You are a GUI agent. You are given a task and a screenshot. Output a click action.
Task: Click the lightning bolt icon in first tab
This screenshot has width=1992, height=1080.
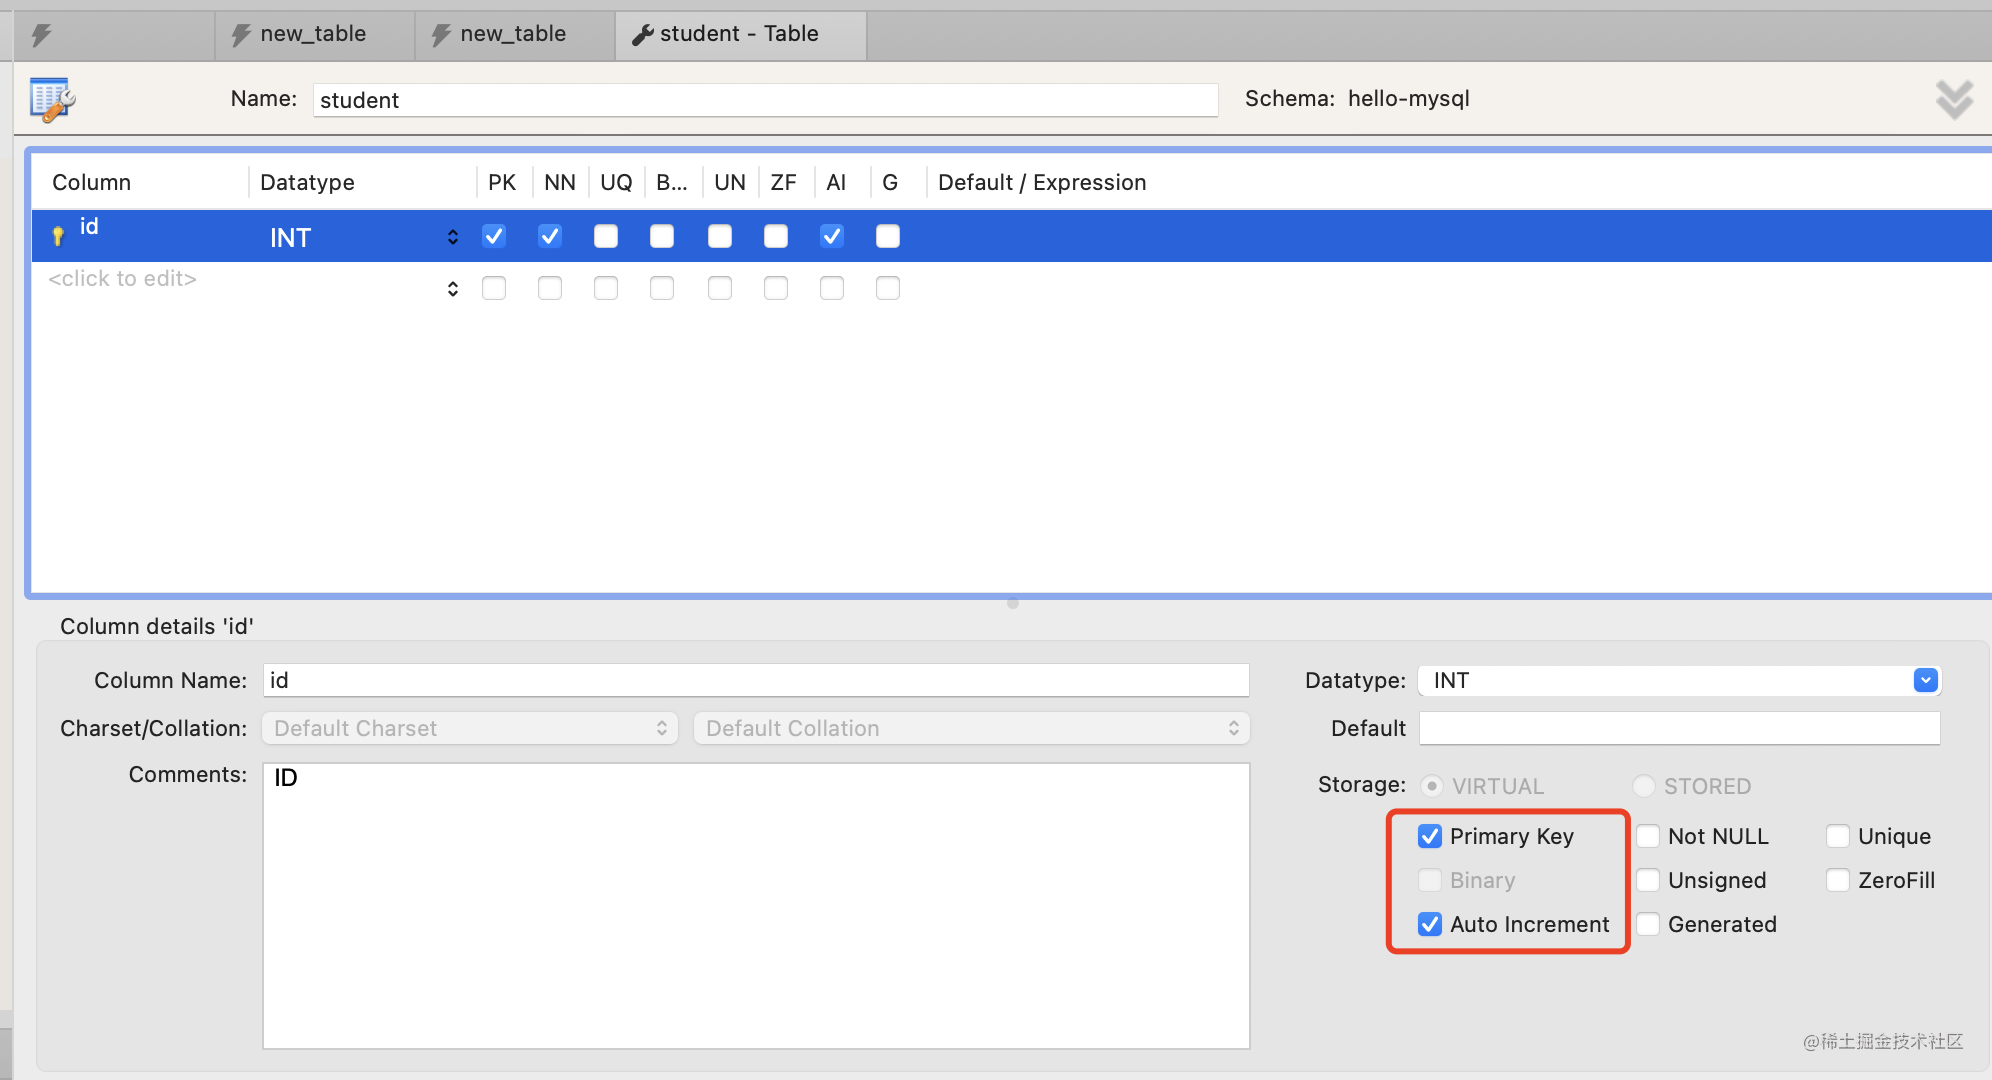point(41,36)
